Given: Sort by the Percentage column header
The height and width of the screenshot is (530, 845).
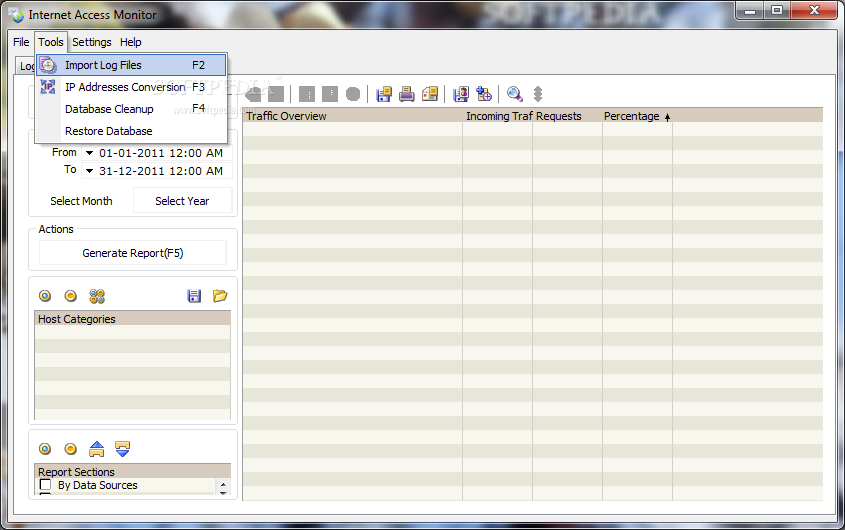Looking at the screenshot, I should point(637,116).
